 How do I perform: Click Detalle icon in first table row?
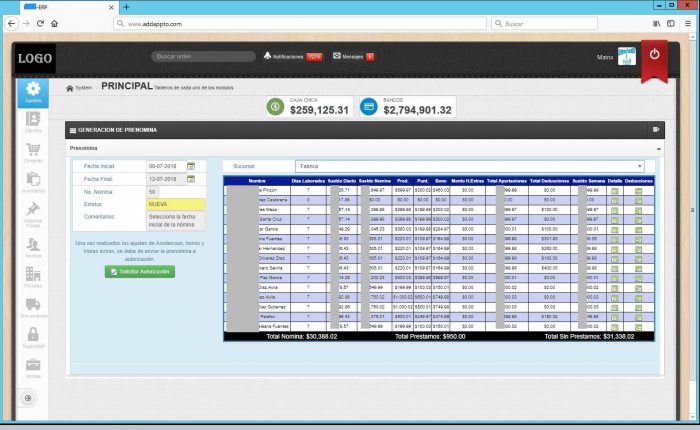614,190
